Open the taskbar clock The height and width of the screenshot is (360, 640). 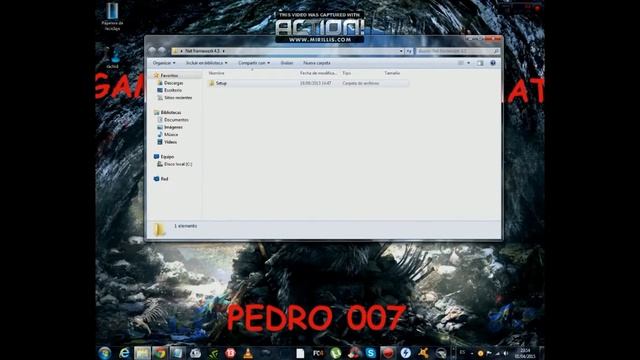[x=525, y=353]
